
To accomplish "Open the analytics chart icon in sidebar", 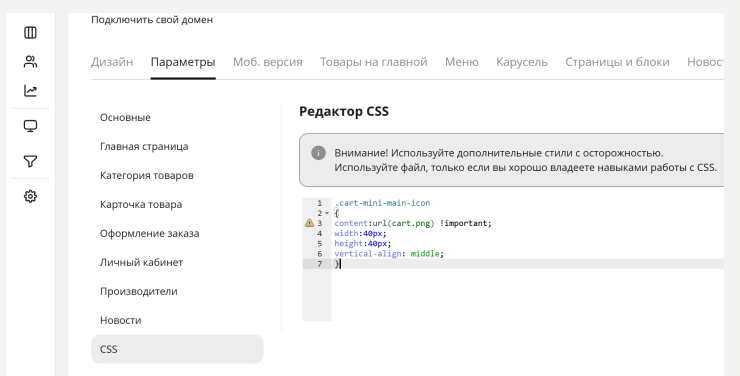I will (x=30, y=91).
